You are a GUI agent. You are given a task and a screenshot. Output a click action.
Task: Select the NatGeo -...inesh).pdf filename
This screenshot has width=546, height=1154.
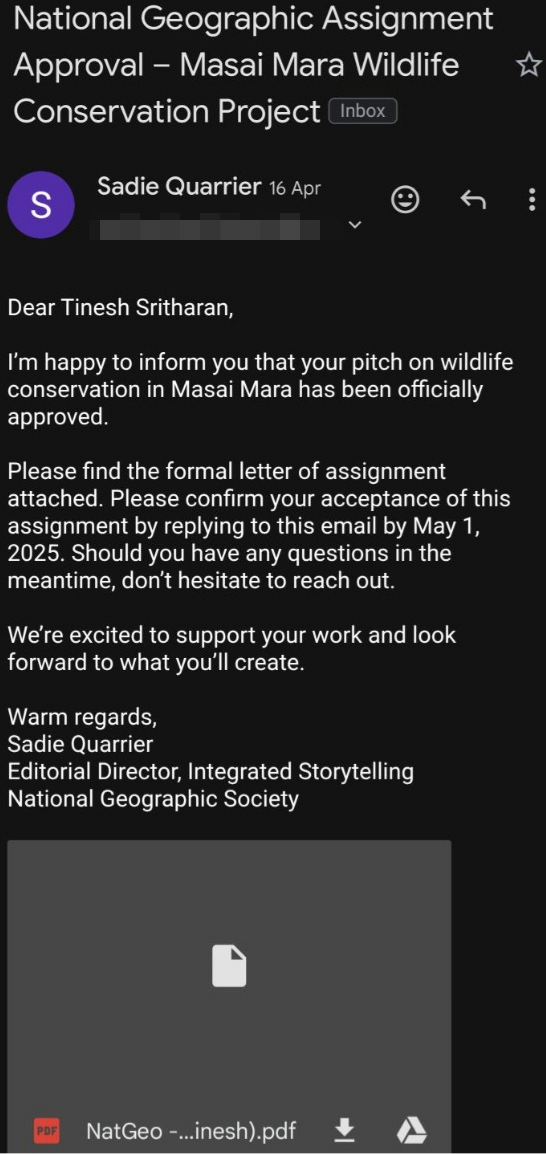click(191, 1130)
